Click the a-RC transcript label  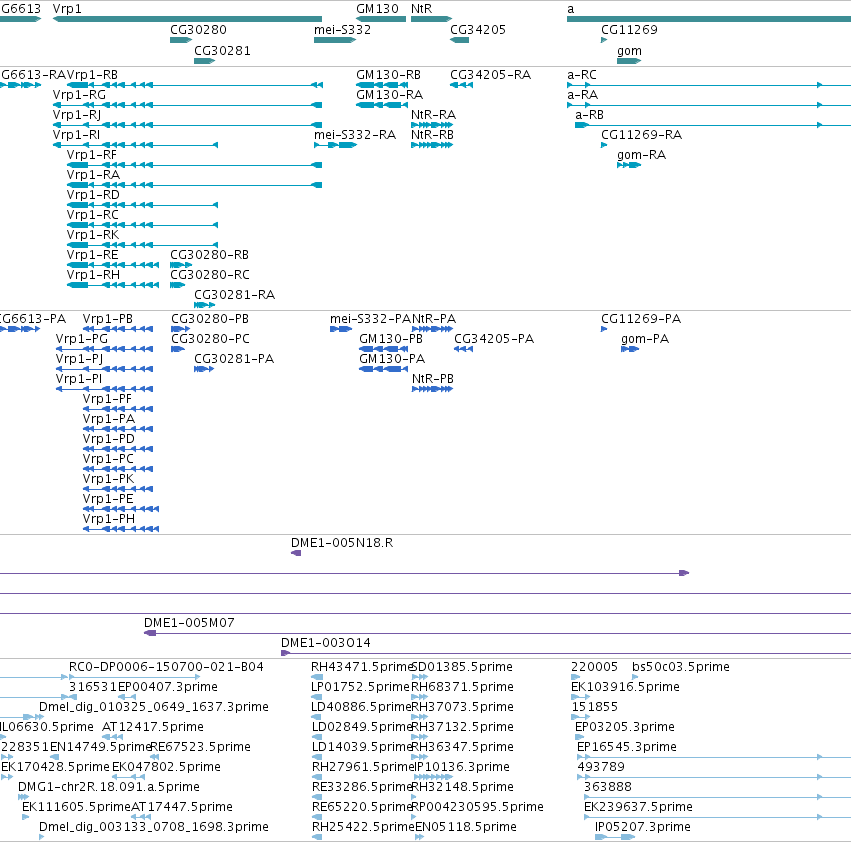582,75
